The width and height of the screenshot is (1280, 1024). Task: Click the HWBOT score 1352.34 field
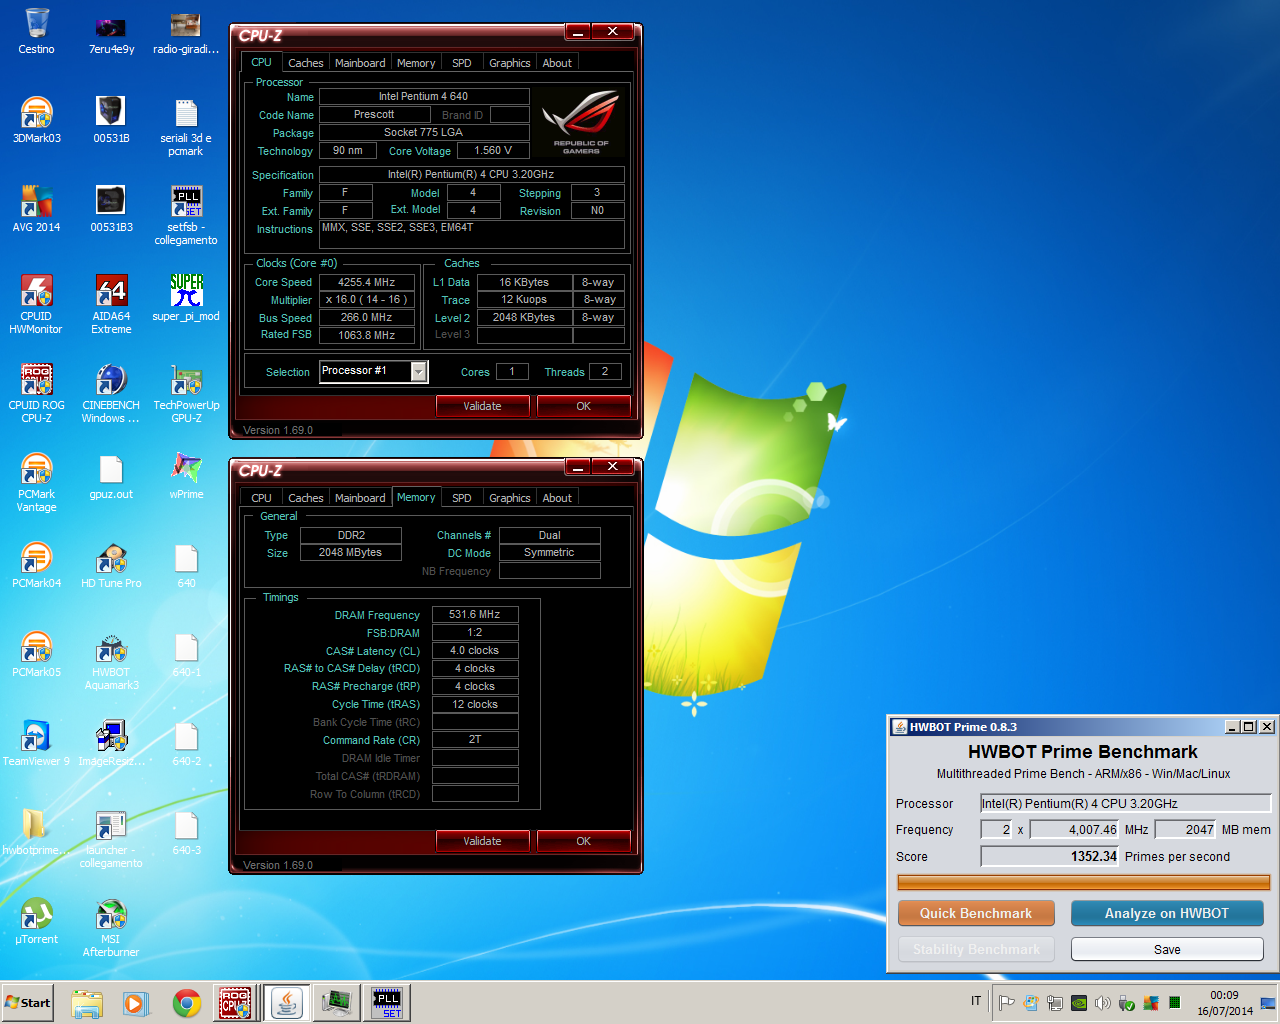(1049, 856)
